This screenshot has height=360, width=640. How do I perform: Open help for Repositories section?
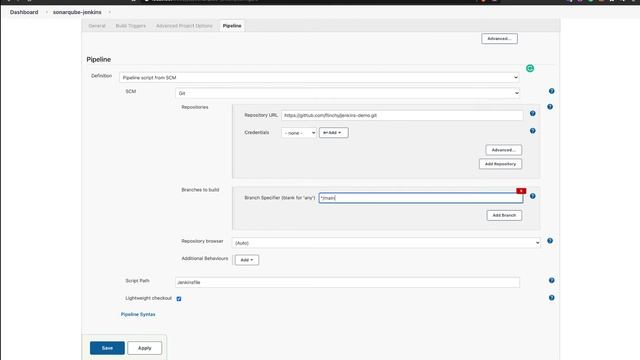pos(550,107)
